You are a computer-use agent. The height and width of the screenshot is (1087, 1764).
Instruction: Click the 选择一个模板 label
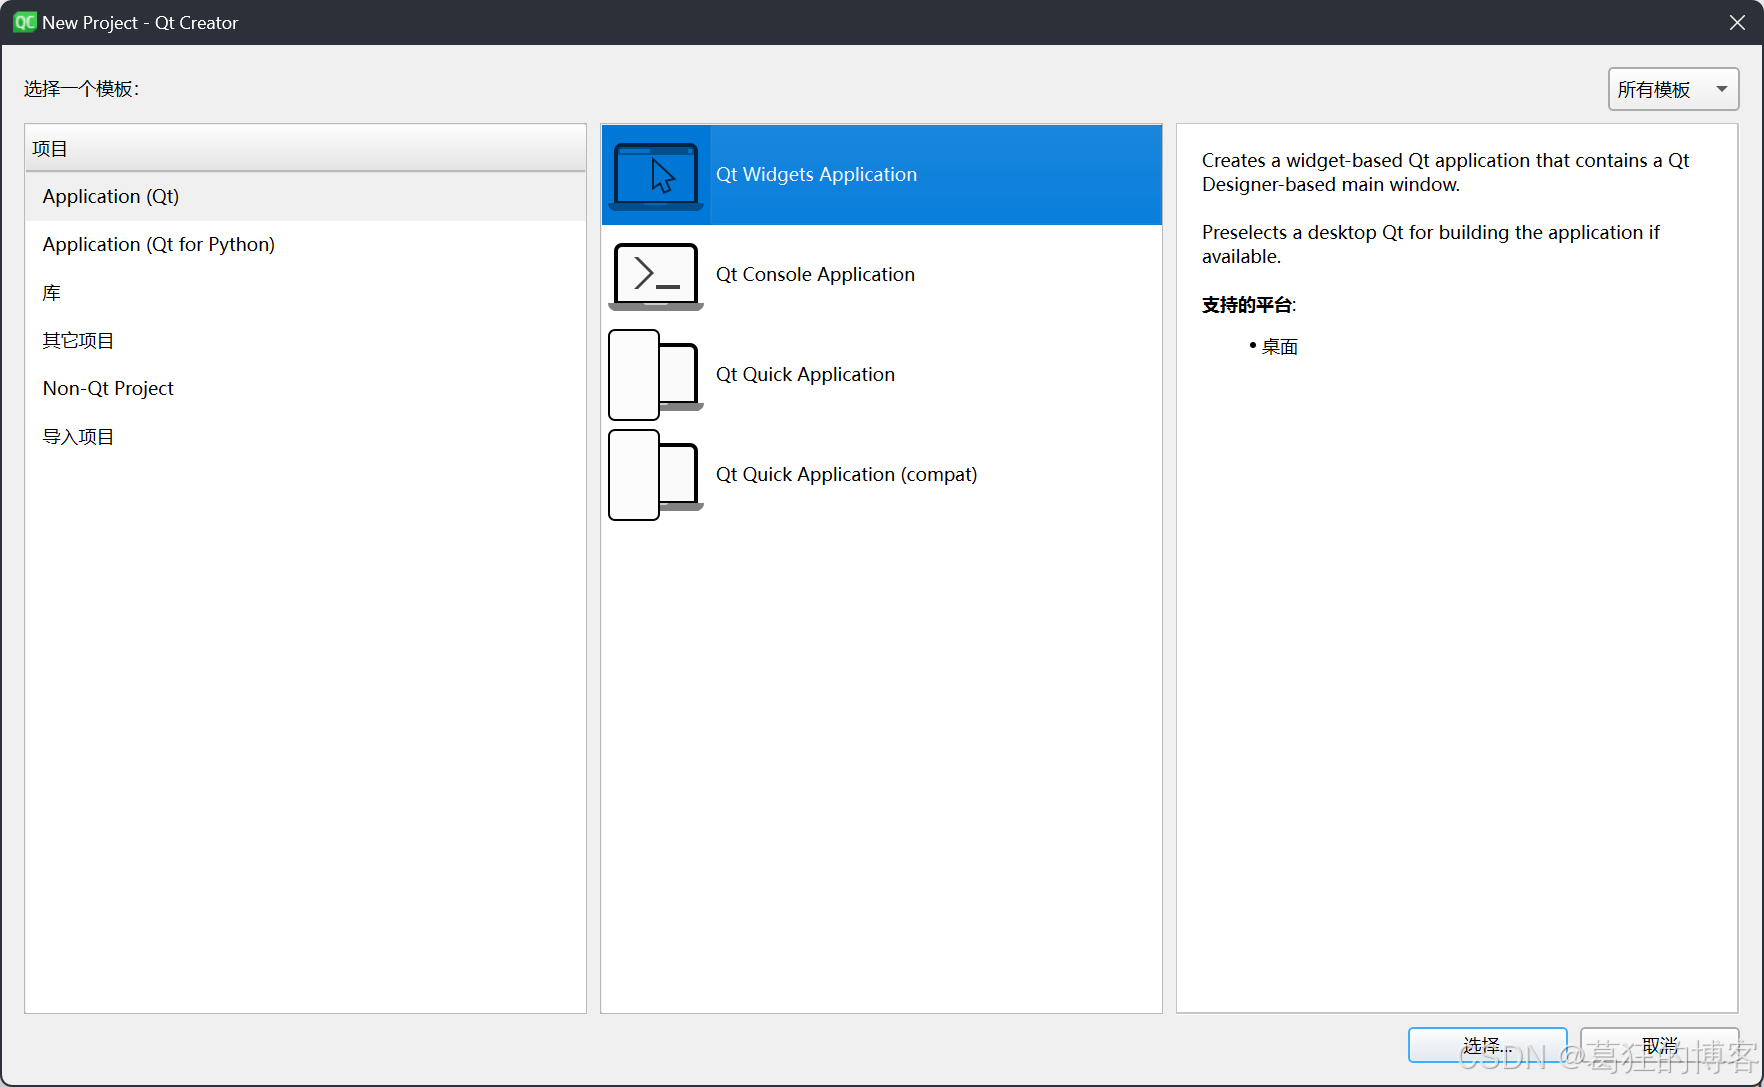(81, 89)
